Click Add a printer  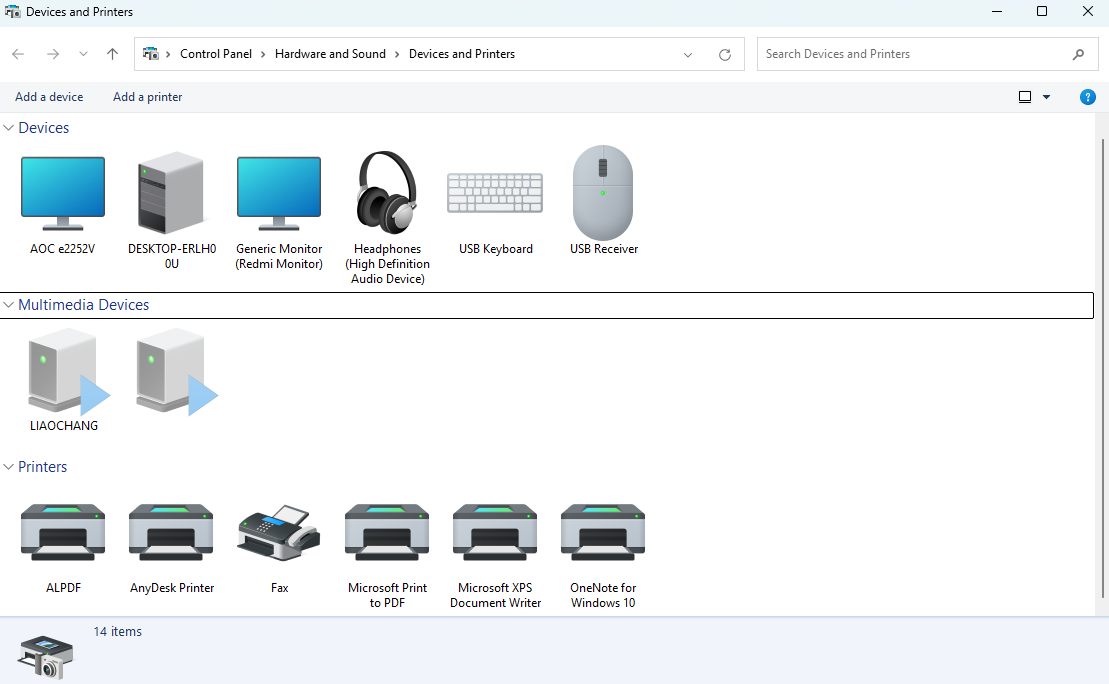point(147,97)
